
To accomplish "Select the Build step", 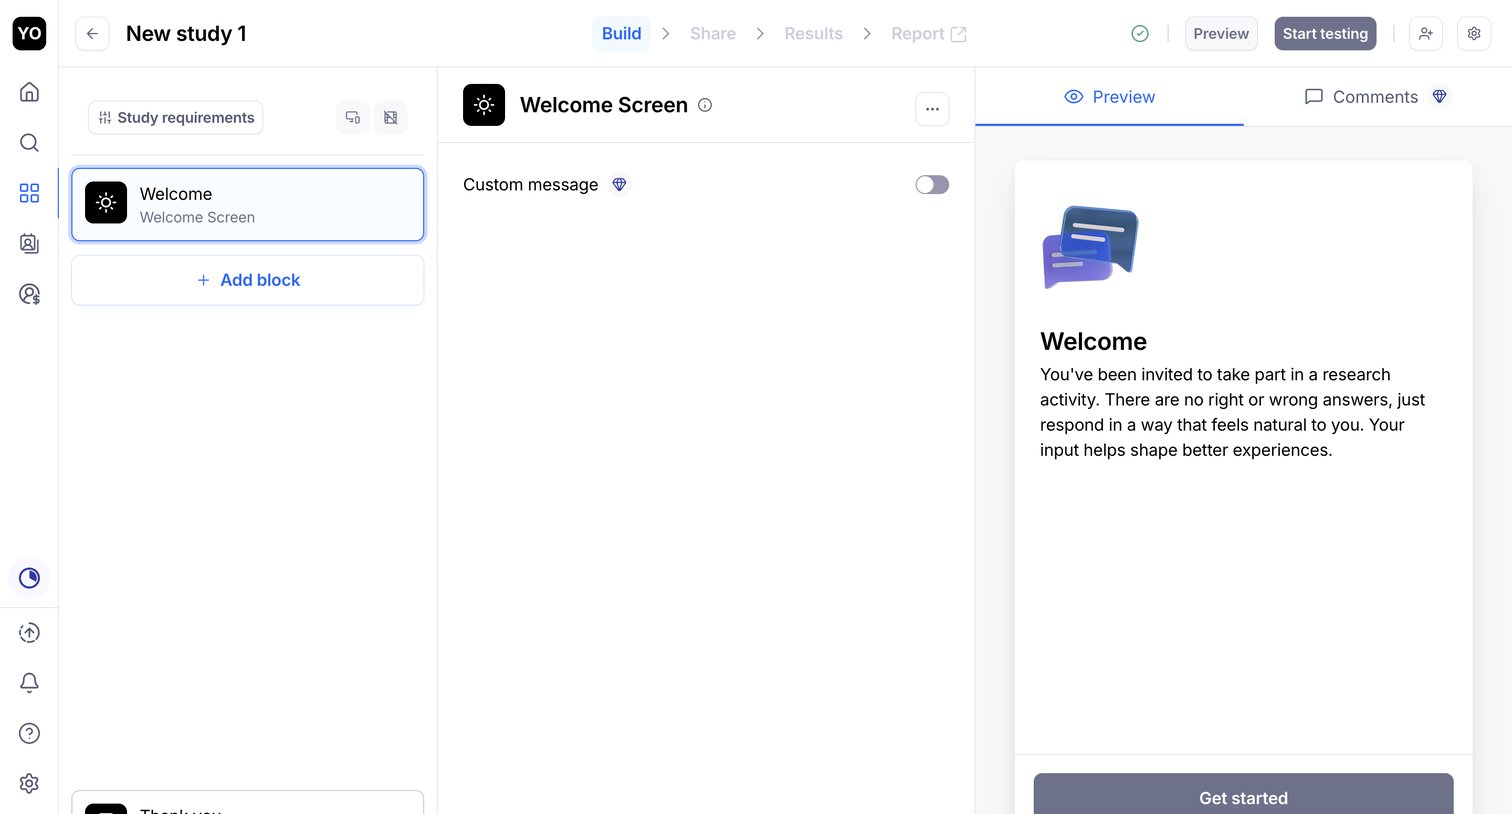I will pos(621,33).
